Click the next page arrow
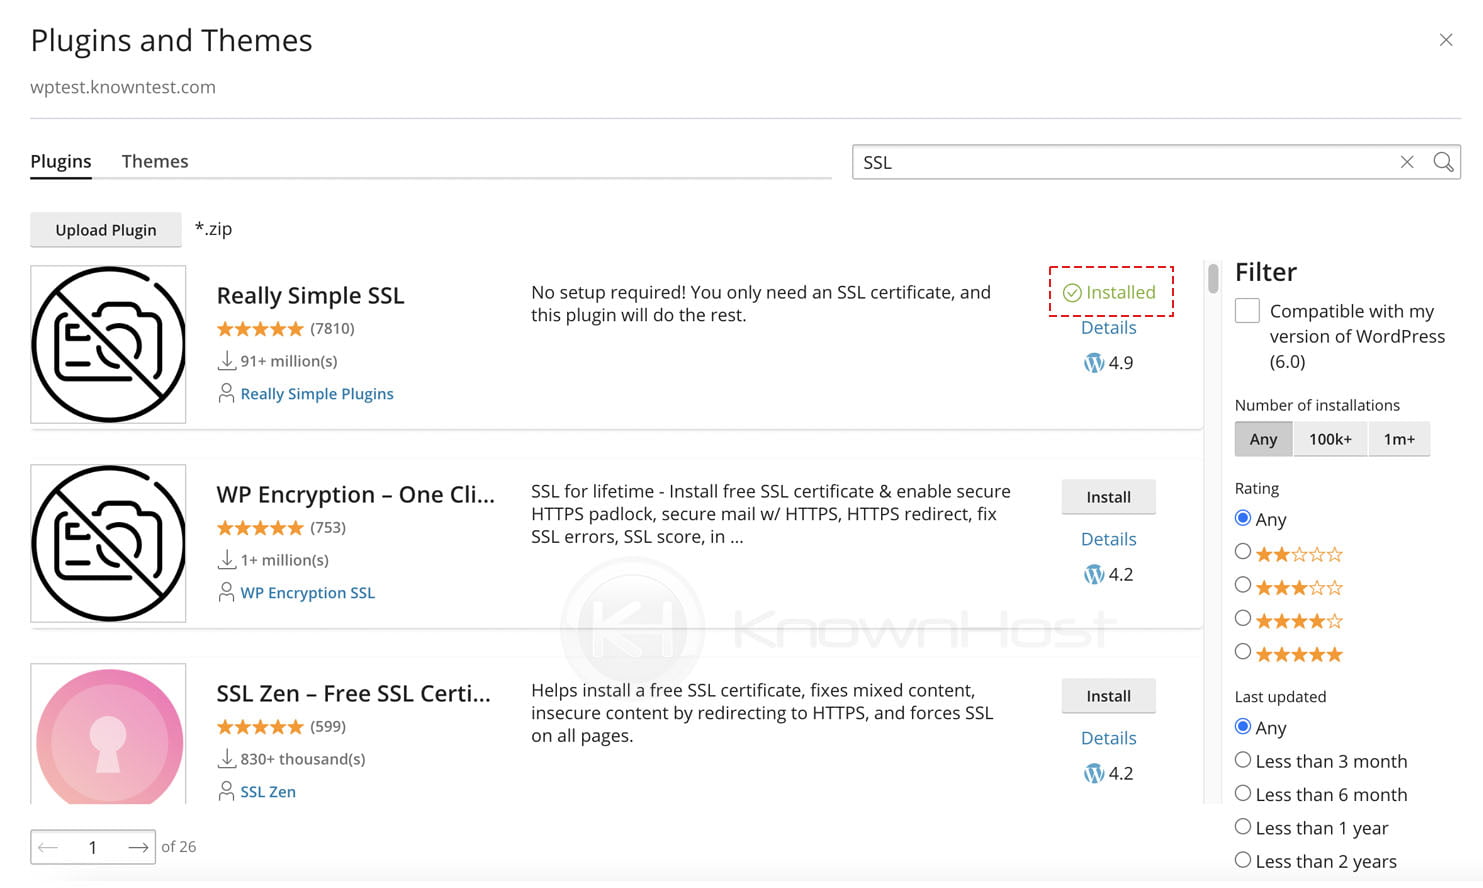 137,847
